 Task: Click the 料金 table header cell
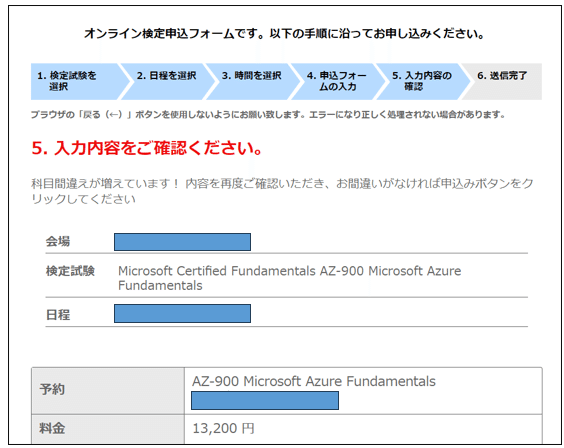click(x=108, y=429)
